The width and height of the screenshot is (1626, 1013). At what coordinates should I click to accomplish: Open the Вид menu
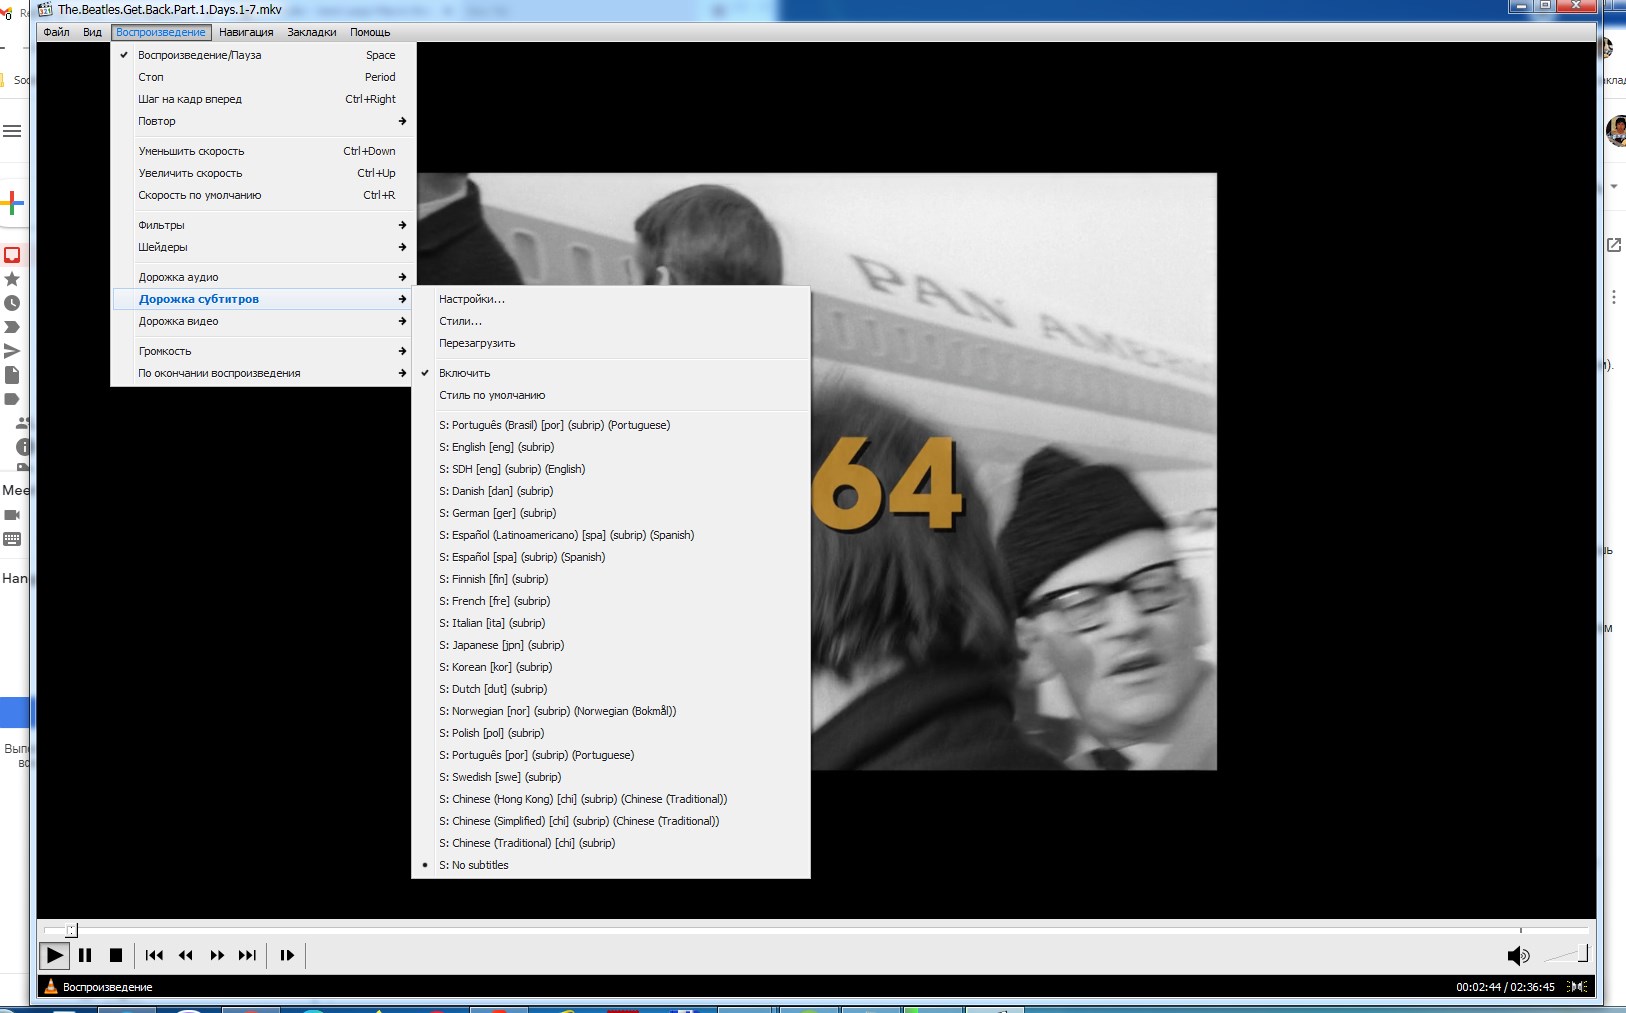coord(92,32)
